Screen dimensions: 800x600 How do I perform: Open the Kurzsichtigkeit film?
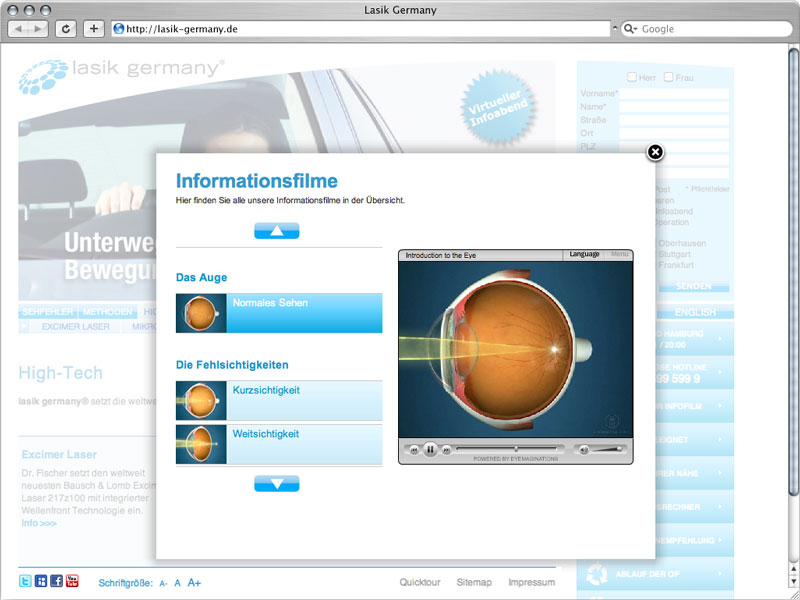coord(279,401)
